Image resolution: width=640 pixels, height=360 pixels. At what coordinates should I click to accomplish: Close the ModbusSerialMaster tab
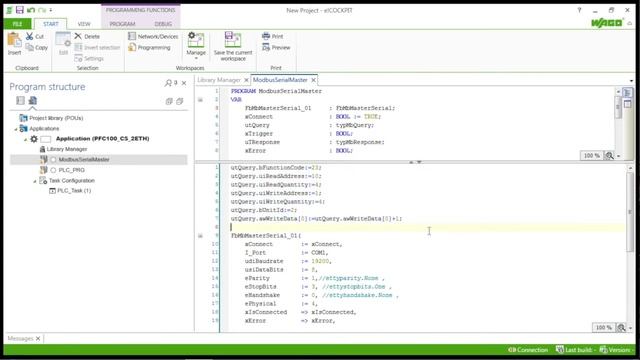pos(313,80)
